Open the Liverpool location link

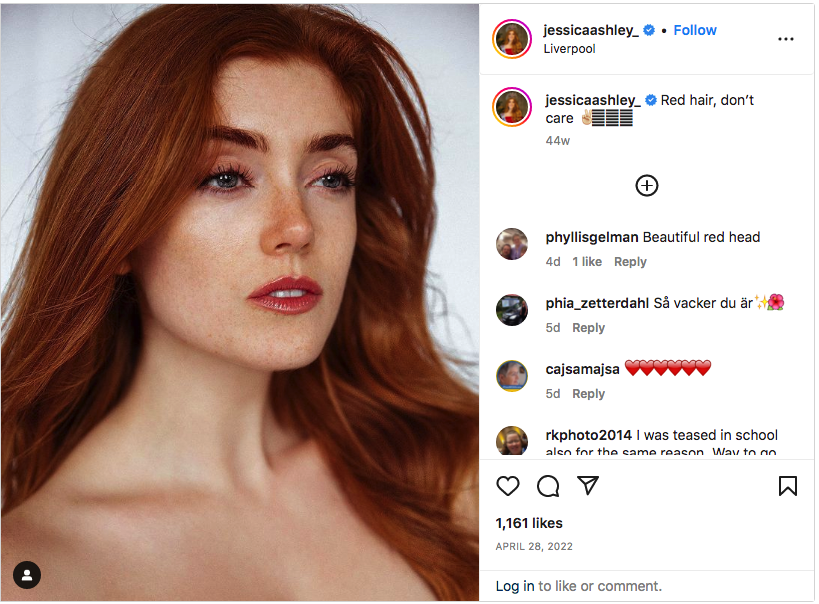[x=569, y=48]
